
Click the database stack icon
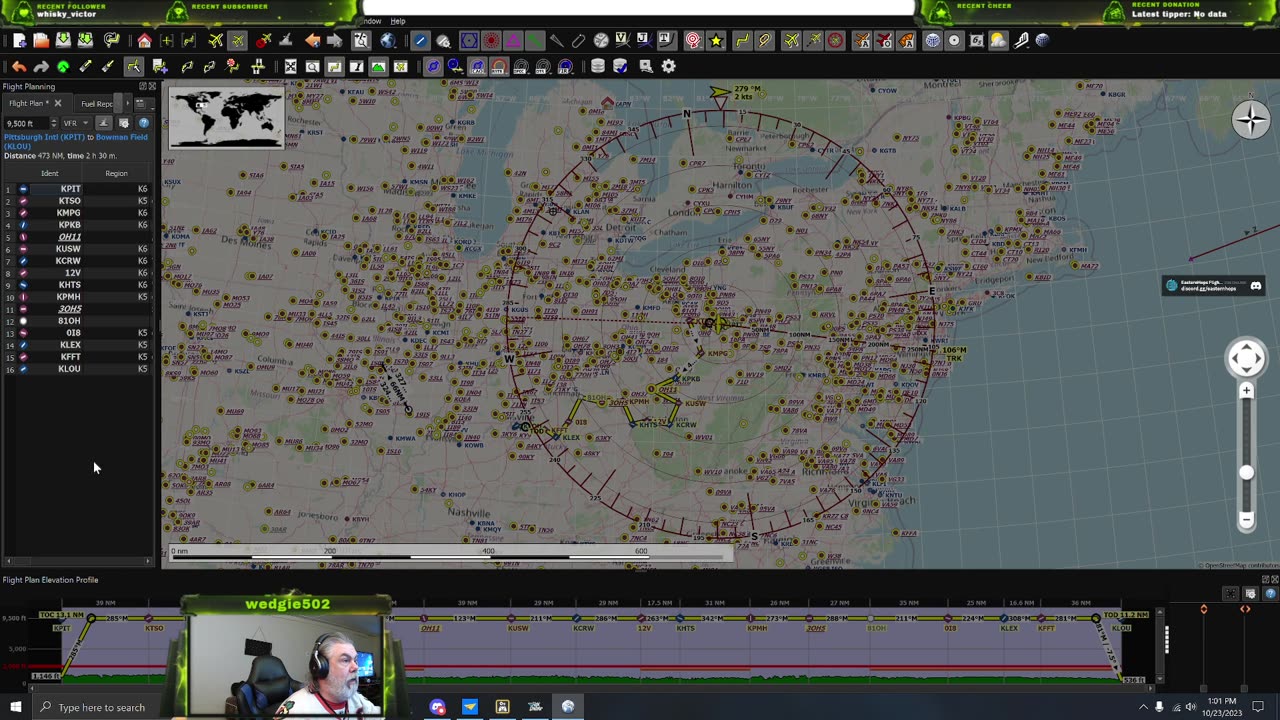coord(598,66)
